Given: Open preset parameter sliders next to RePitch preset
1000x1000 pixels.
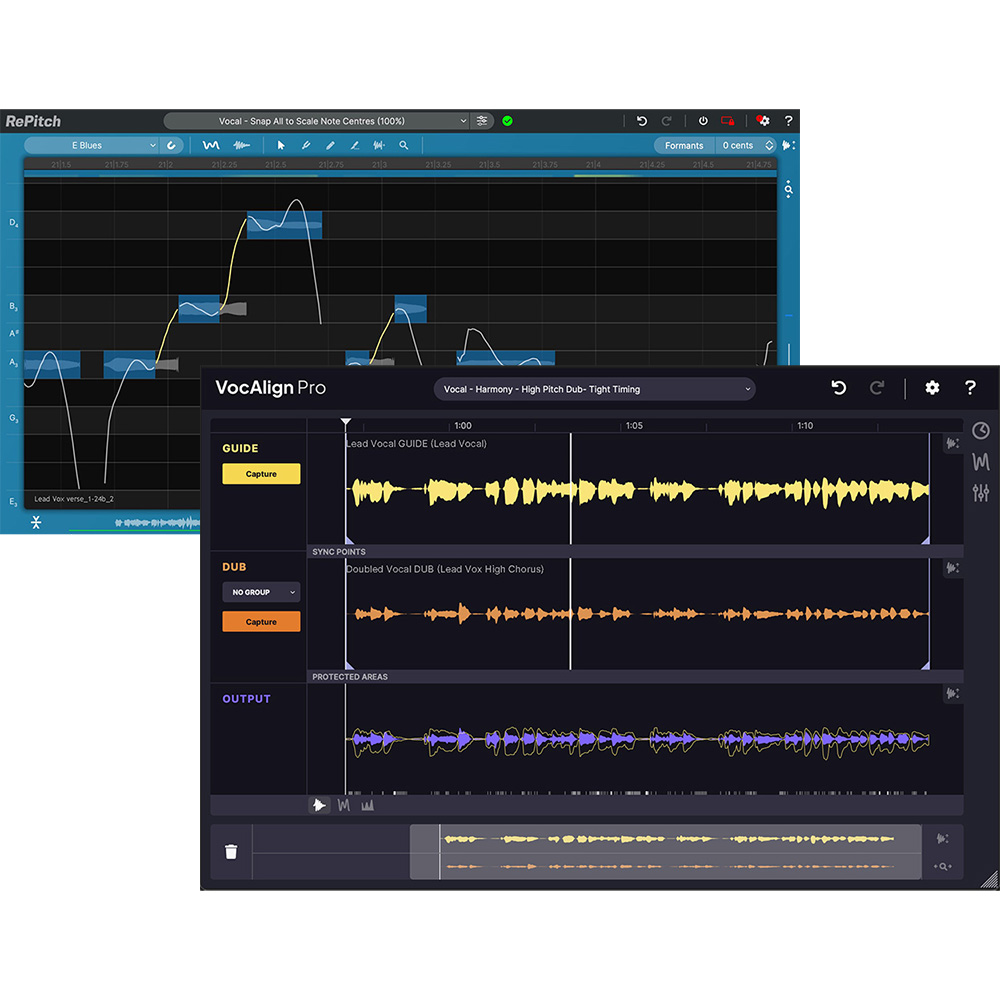Looking at the screenshot, I should 482,121.
